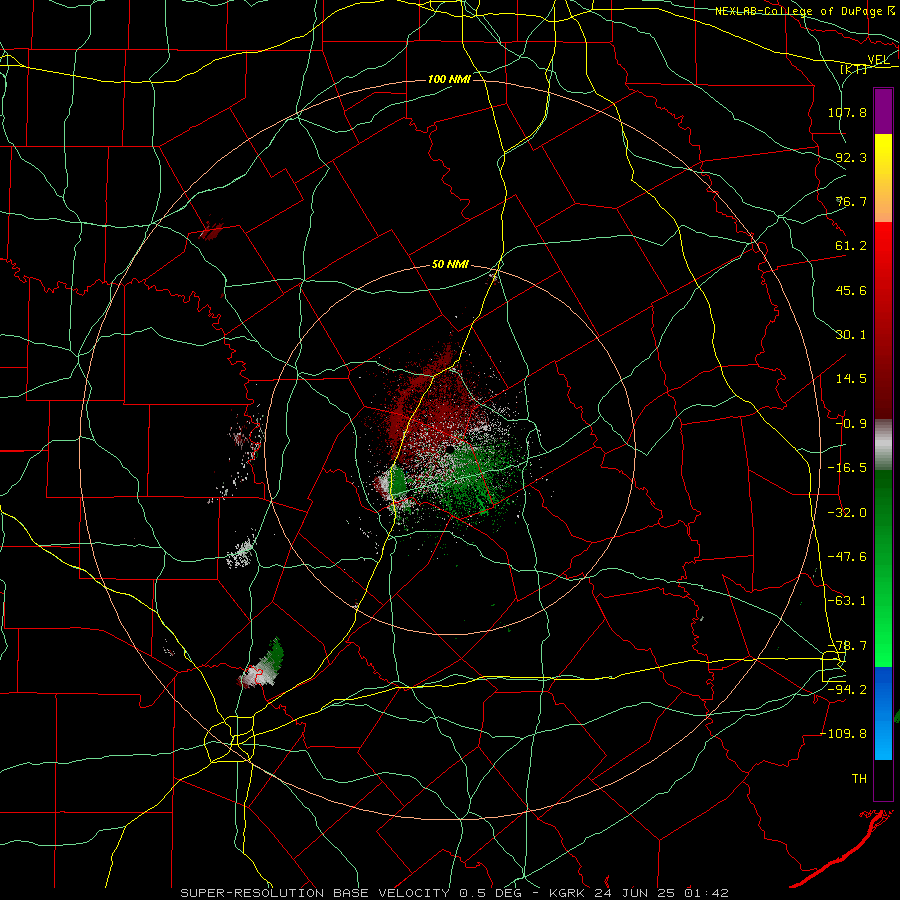Click the small red echo inside the northwest 100 NMI ring
This screenshot has width=900, height=900.
pos(211,230)
